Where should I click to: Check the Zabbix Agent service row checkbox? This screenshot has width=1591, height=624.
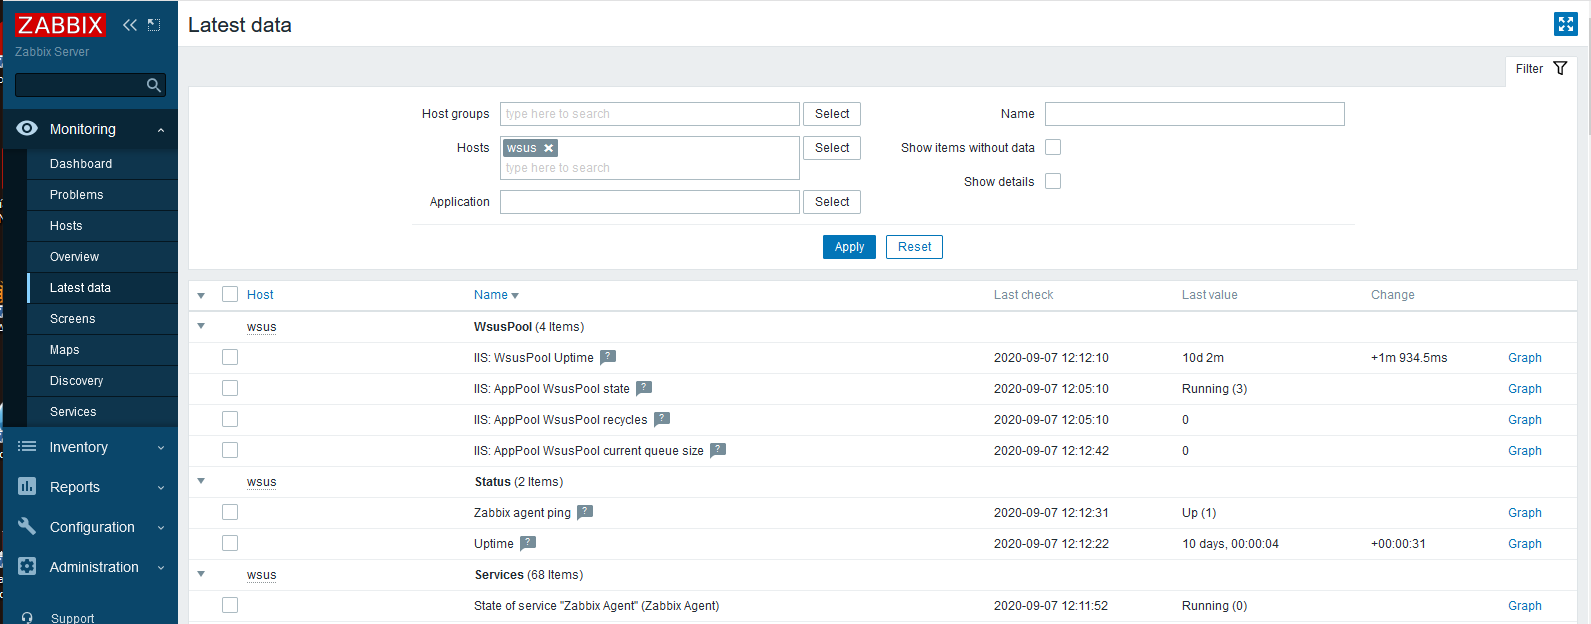coord(230,605)
